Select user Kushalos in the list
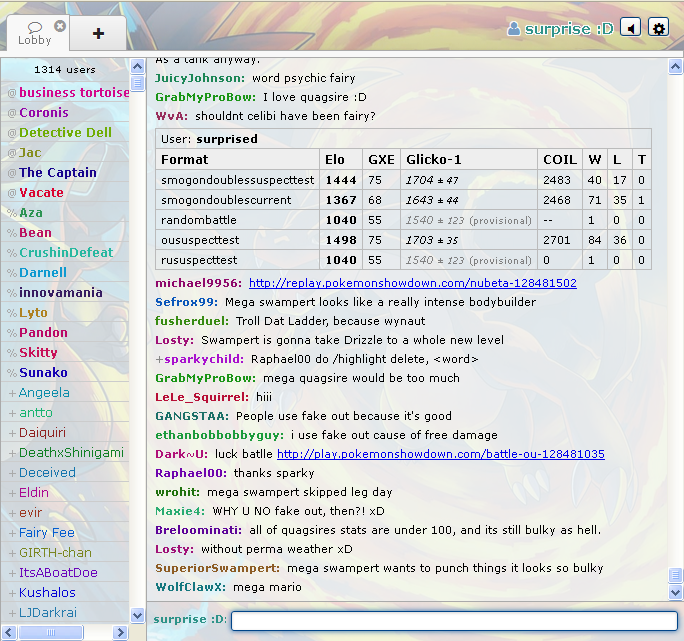 (65, 593)
